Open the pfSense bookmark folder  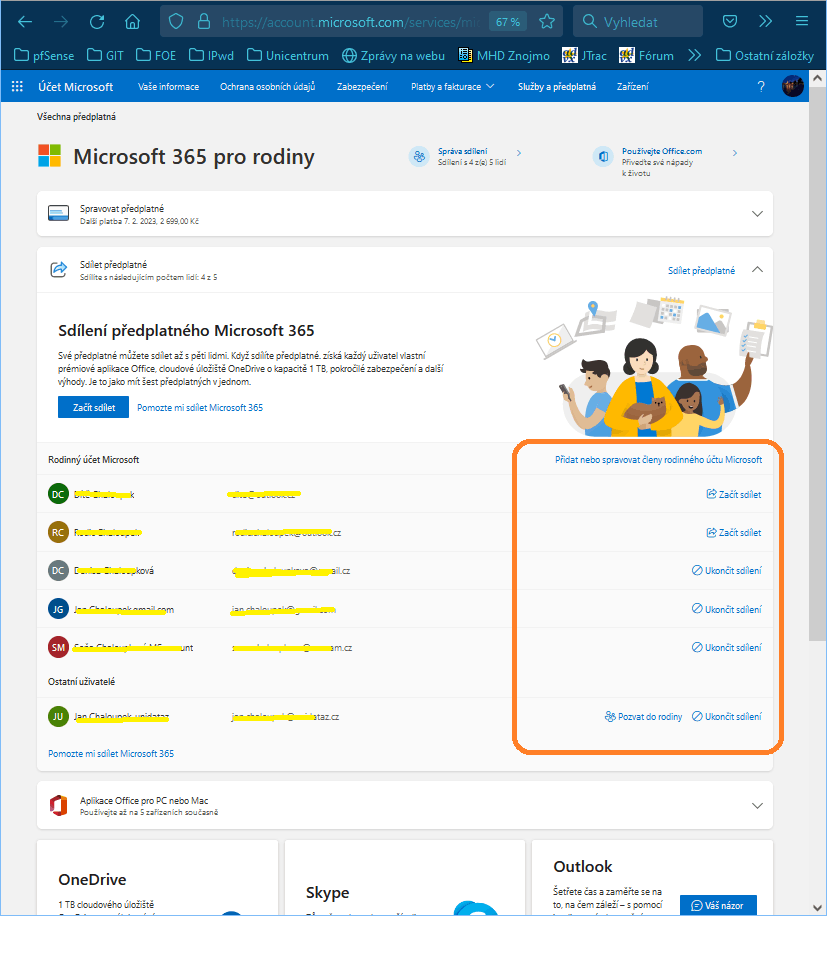click(x=44, y=56)
